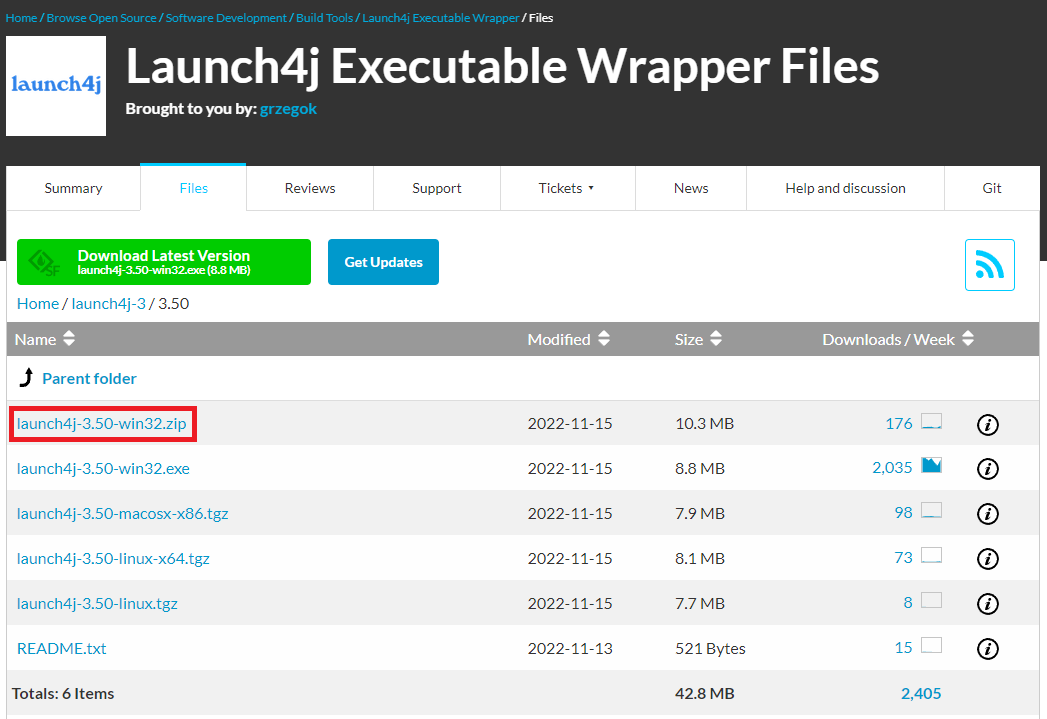View info icon for launch4j-3.50-macosx-x86.tgz
Image resolution: width=1047 pixels, height=719 pixels.
(x=987, y=514)
